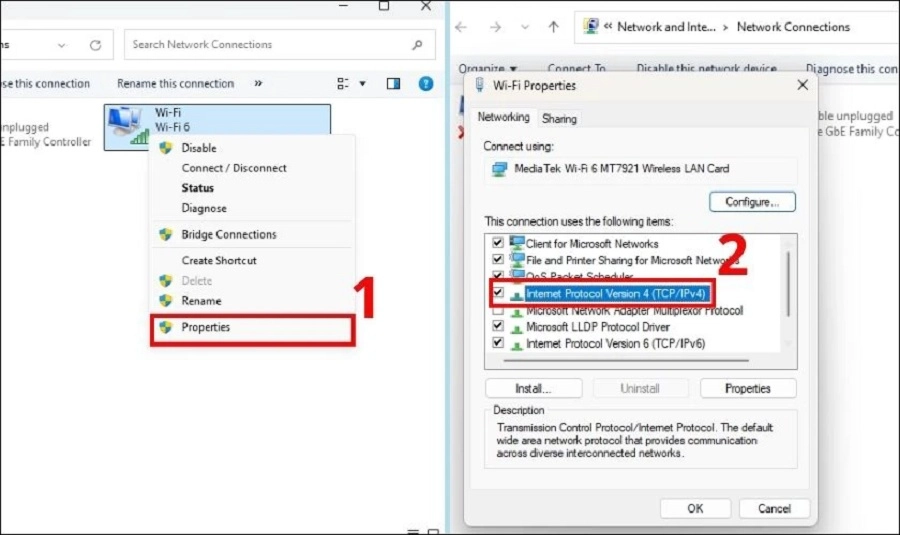Switch to the Sharing tab

click(559, 118)
